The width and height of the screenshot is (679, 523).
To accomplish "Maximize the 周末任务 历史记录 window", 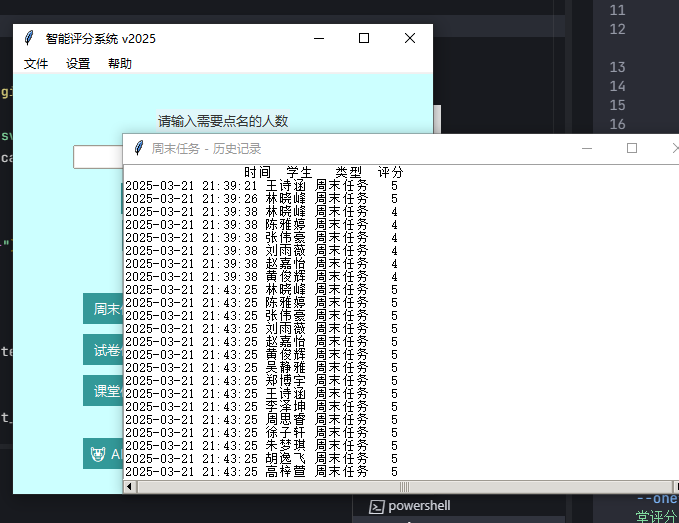I will click(x=632, y=149).
